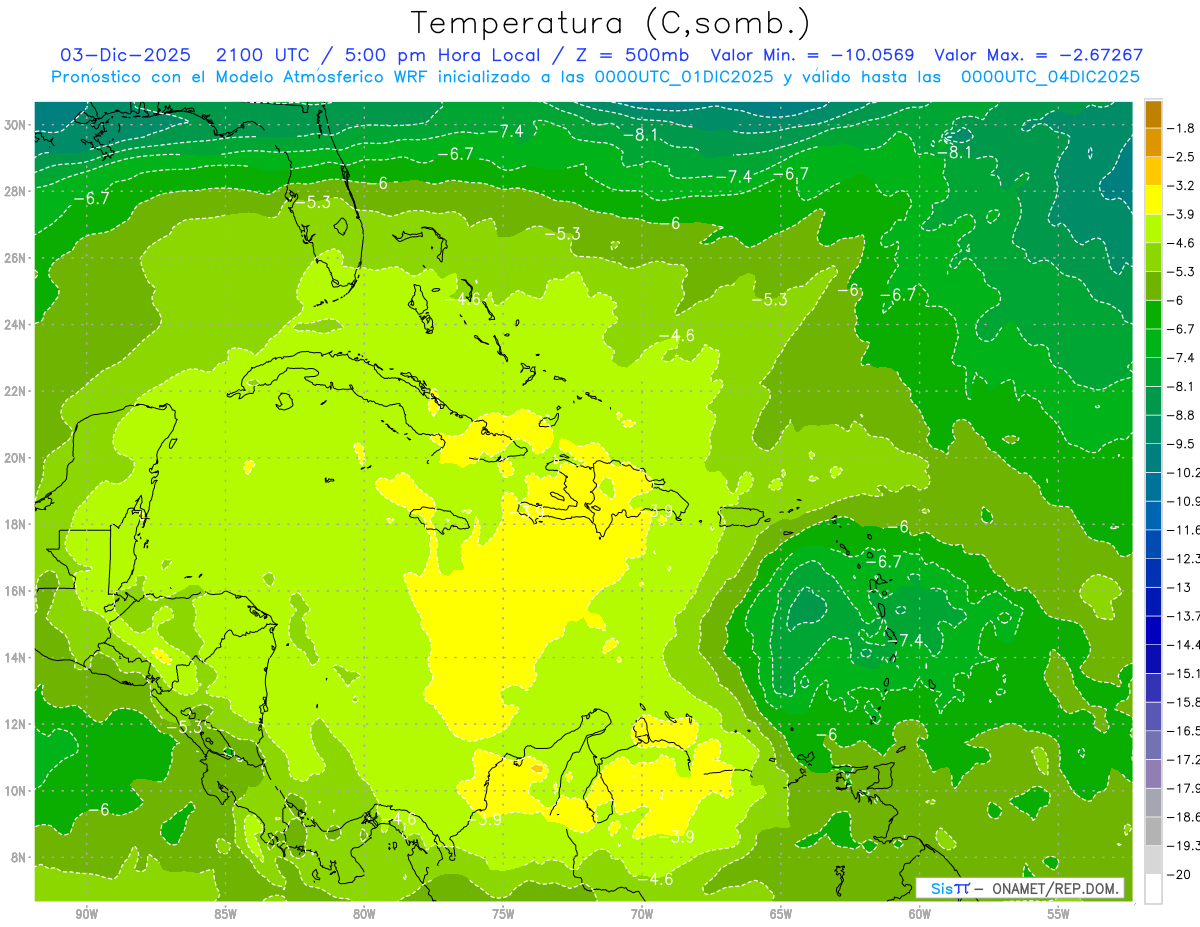Click the "-13.7" color scale label
The image size is (1200, 927).
pos(1183,615)
